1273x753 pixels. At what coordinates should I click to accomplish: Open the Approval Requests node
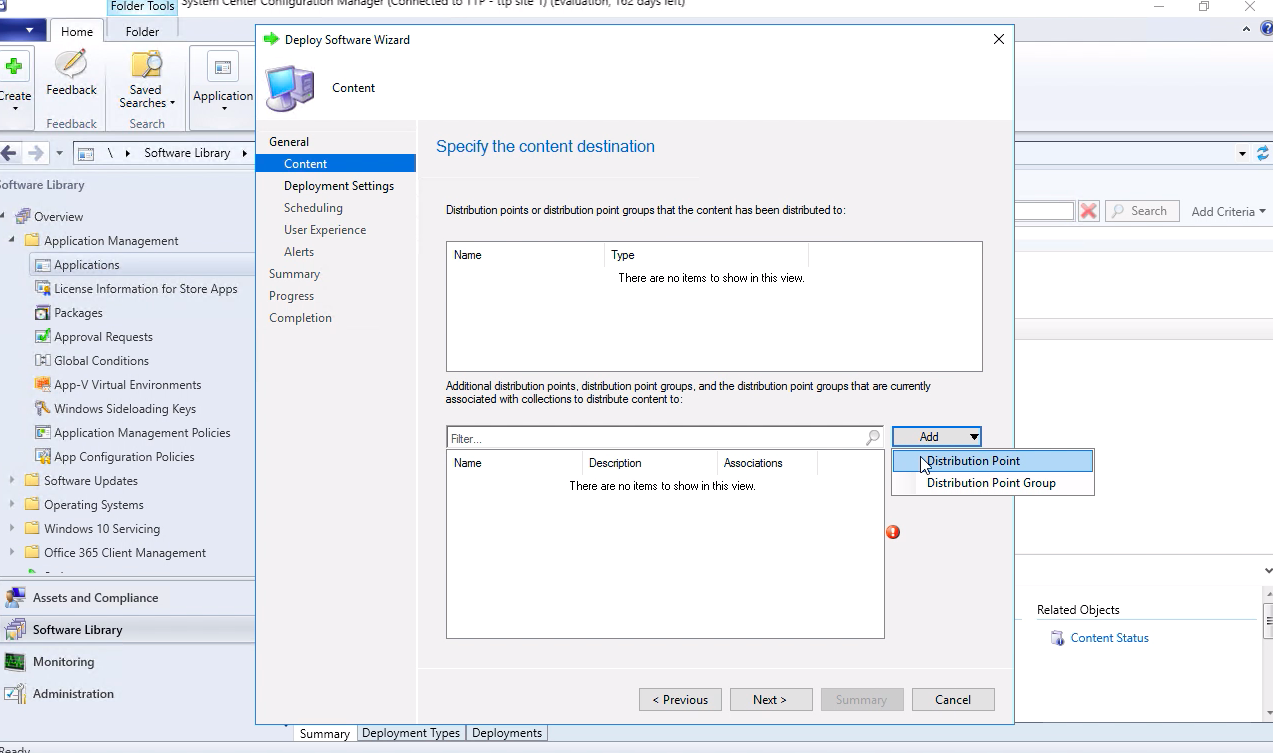[x=103, y=337]
